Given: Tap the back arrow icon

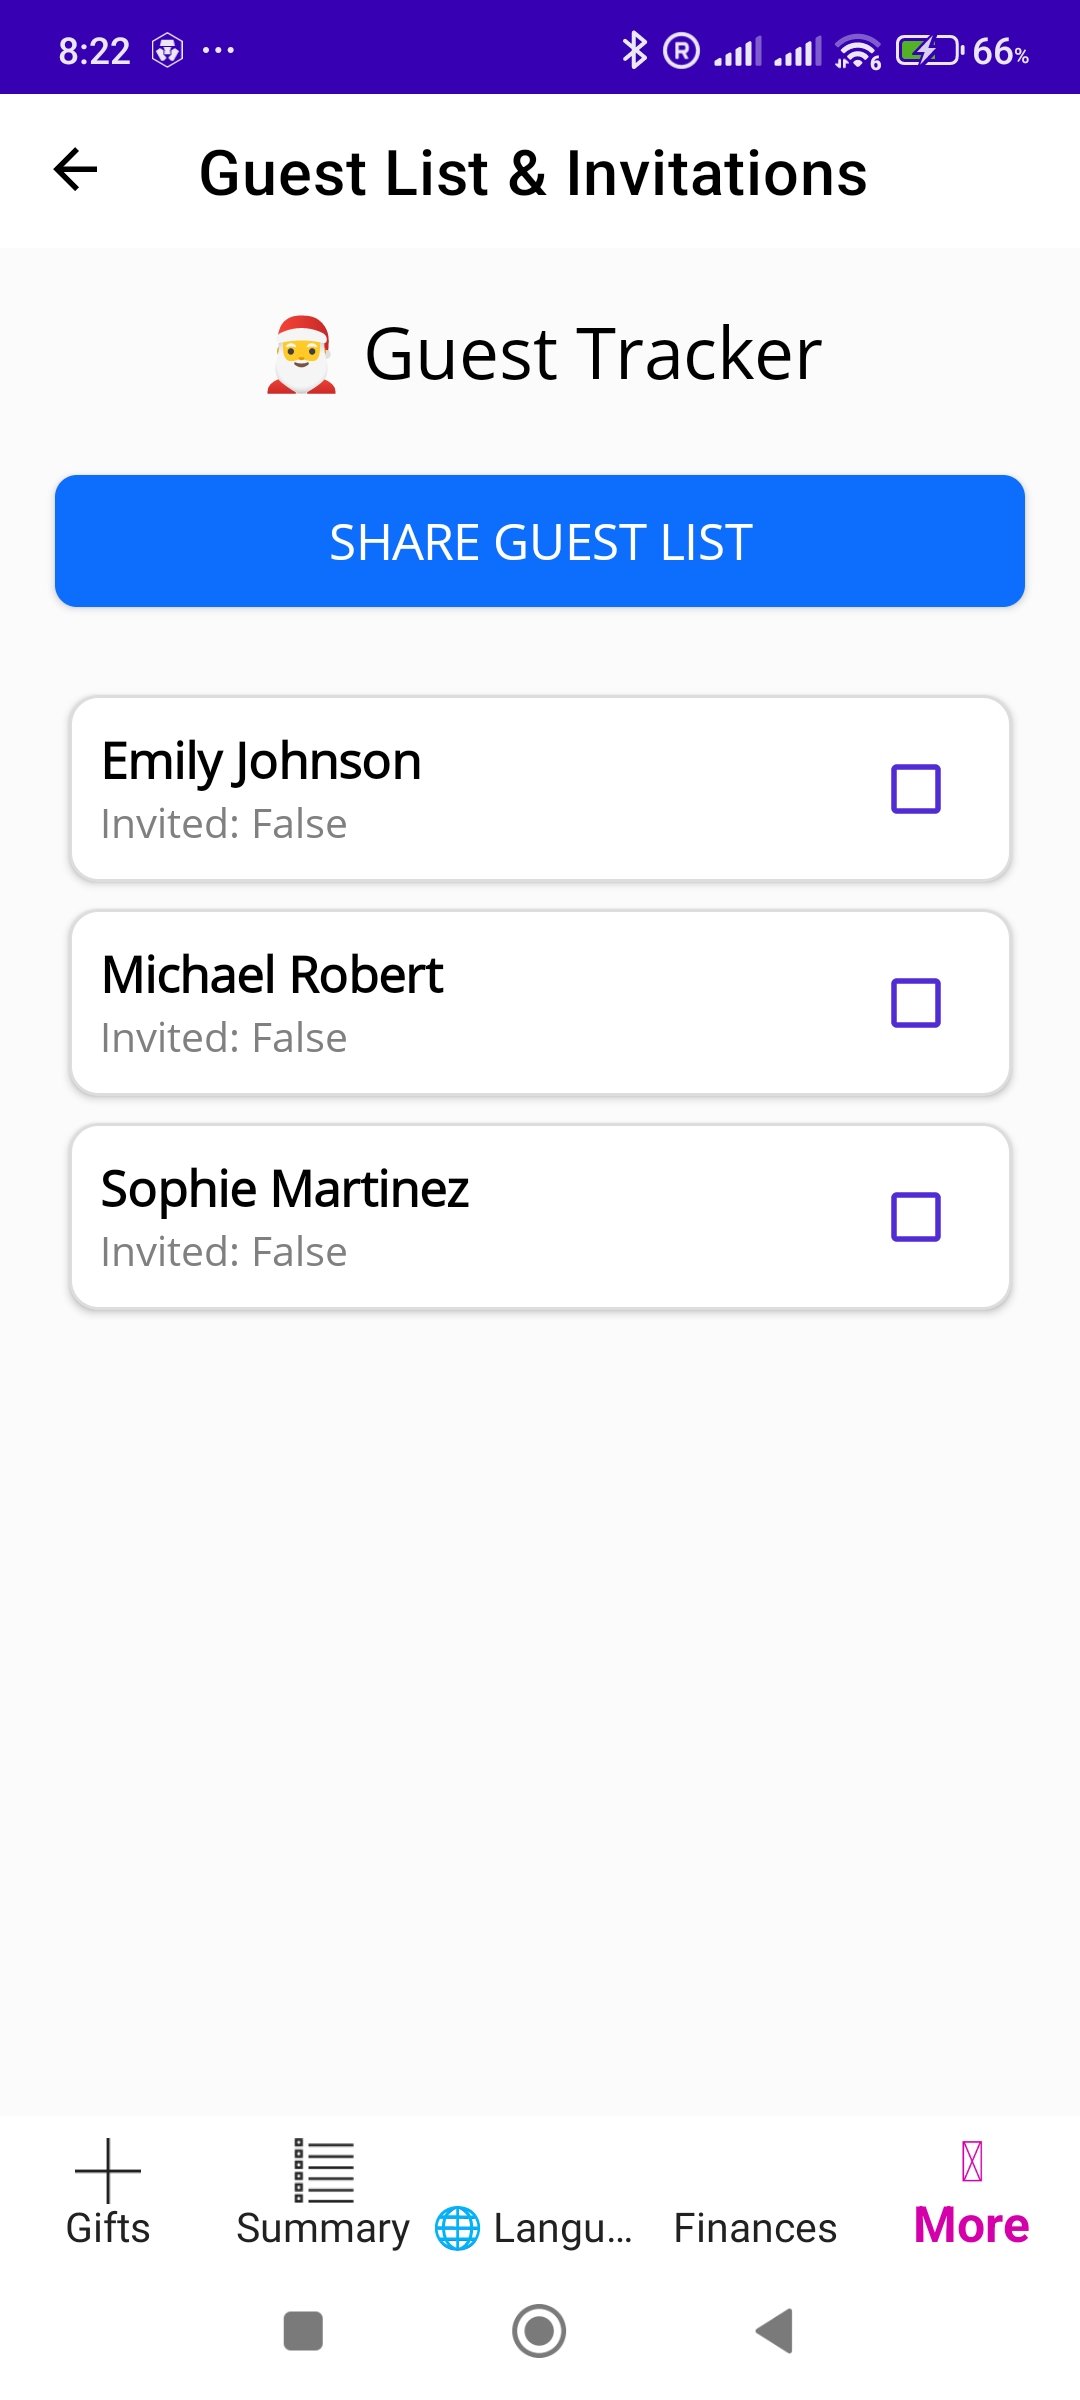Looking at the screenshot, I should 75,169.
